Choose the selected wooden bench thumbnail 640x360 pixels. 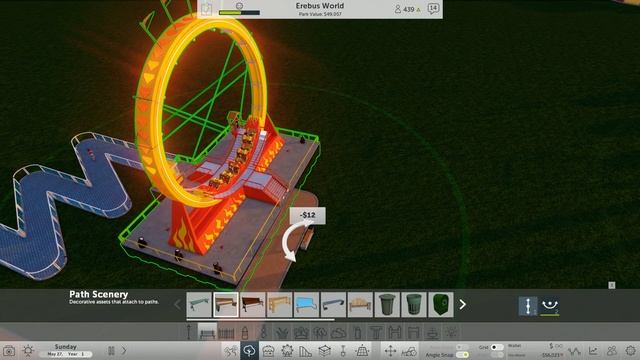coord(226,304)
